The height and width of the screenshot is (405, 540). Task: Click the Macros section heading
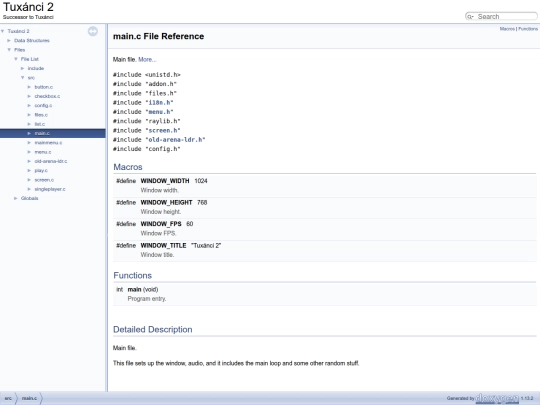(x=128, y=167)
